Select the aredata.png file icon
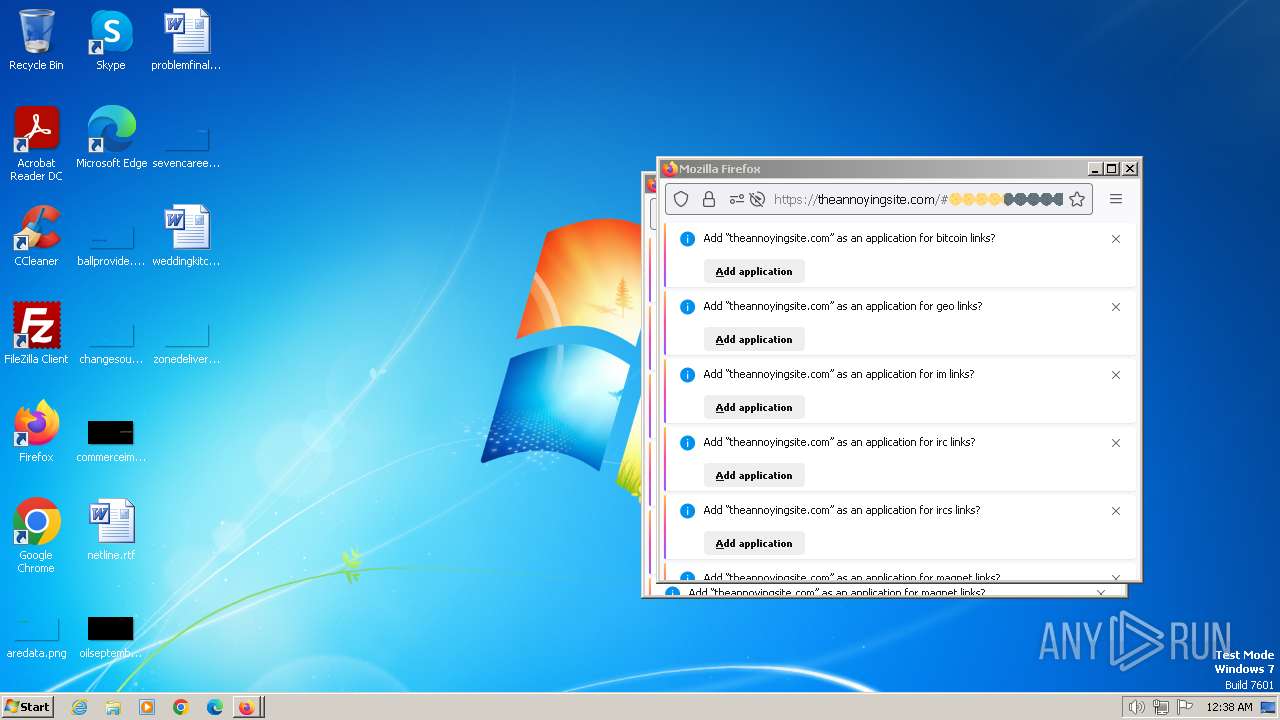This screenshot has width=1280, height=720. click(x=36, y=636)
